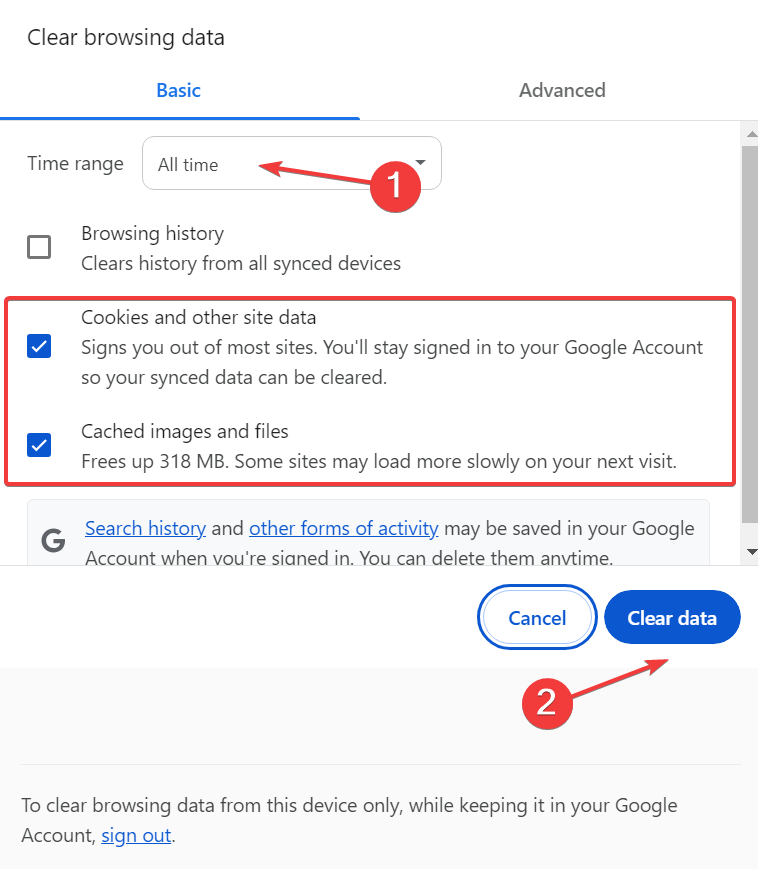Screen dimensions: 758x869
Task: Uncheck Cookies and other site data
Action: [39, 346]
